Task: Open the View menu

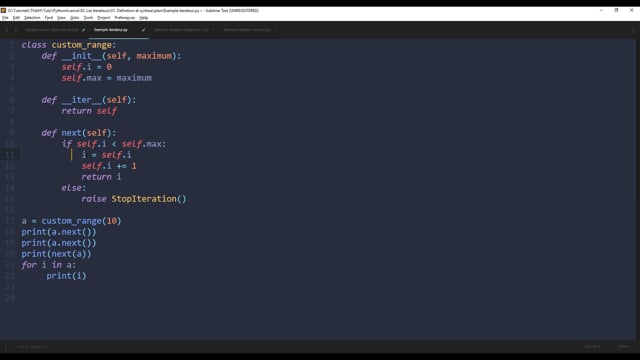Action: click(x=61, y=18)
